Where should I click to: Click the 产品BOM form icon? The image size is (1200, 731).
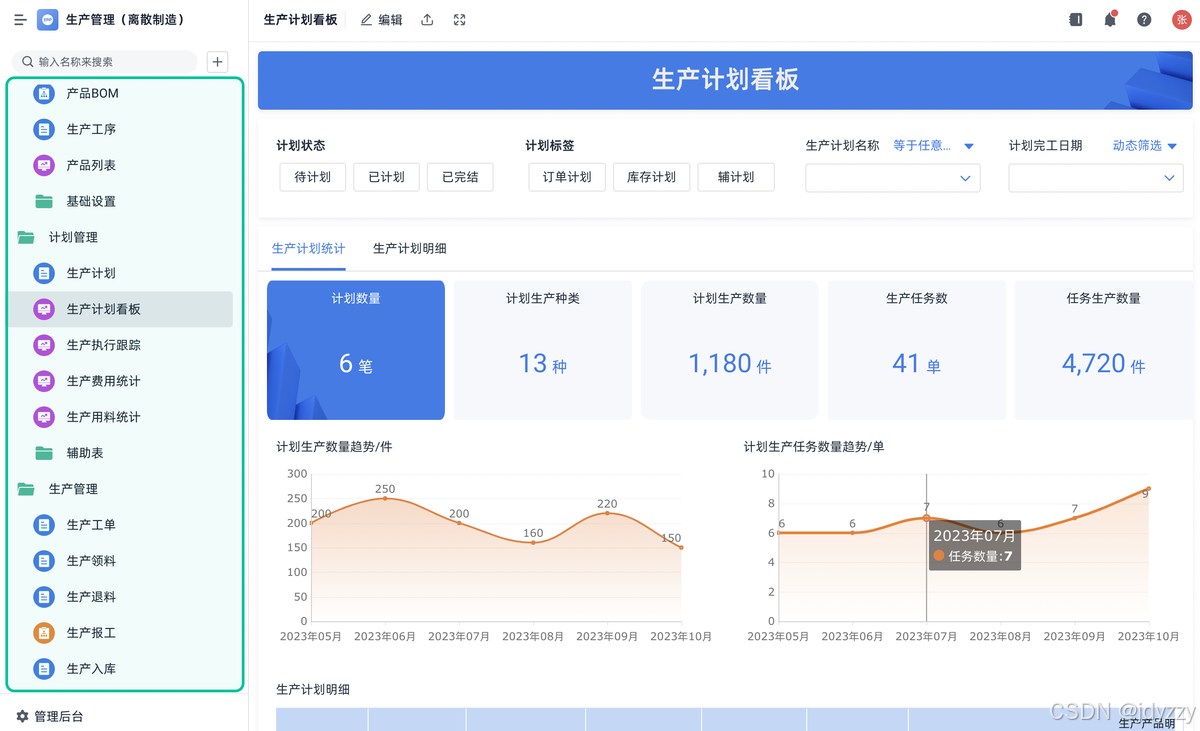(x=44, y=93)
